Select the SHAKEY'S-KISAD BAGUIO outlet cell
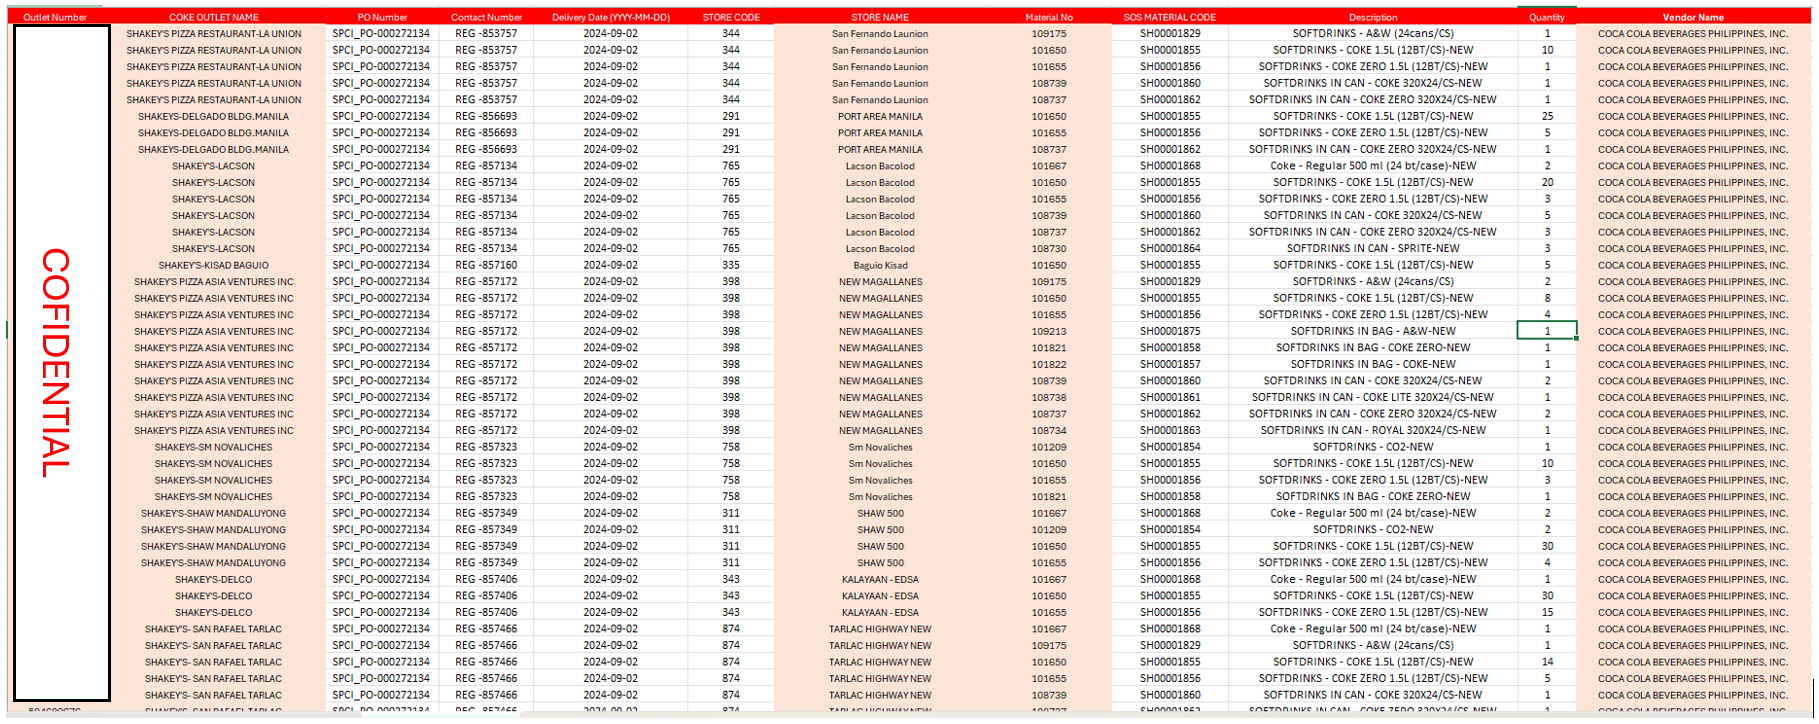This screenshot has height=724, width=1819. (214, 265)
